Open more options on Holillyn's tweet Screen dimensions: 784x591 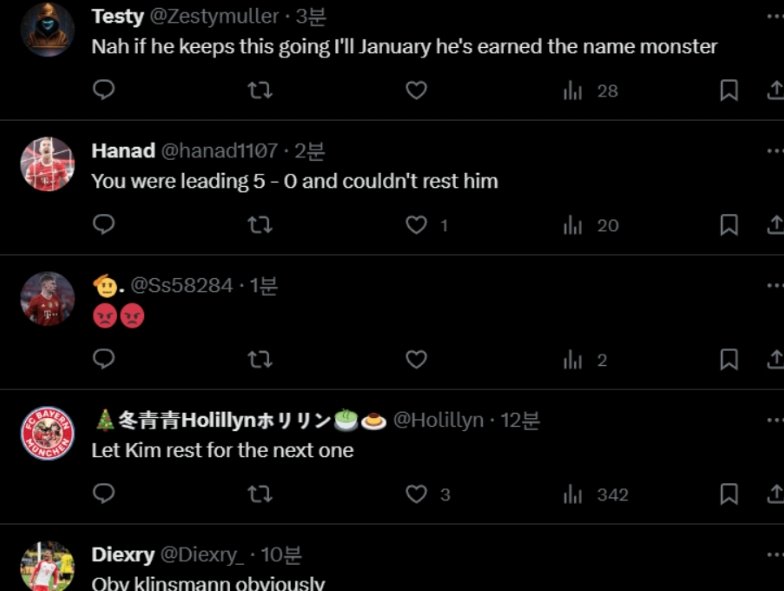(x=773, y=420)
